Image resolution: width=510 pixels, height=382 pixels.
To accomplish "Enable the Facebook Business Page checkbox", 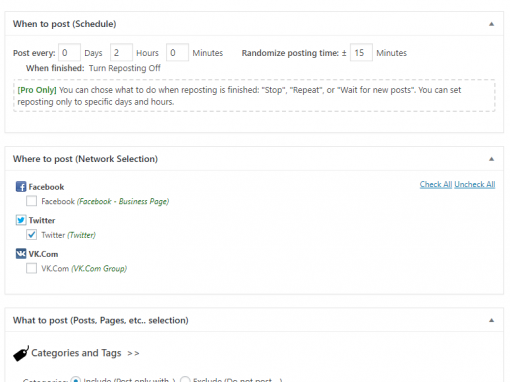I will click(x=31, y=201).
